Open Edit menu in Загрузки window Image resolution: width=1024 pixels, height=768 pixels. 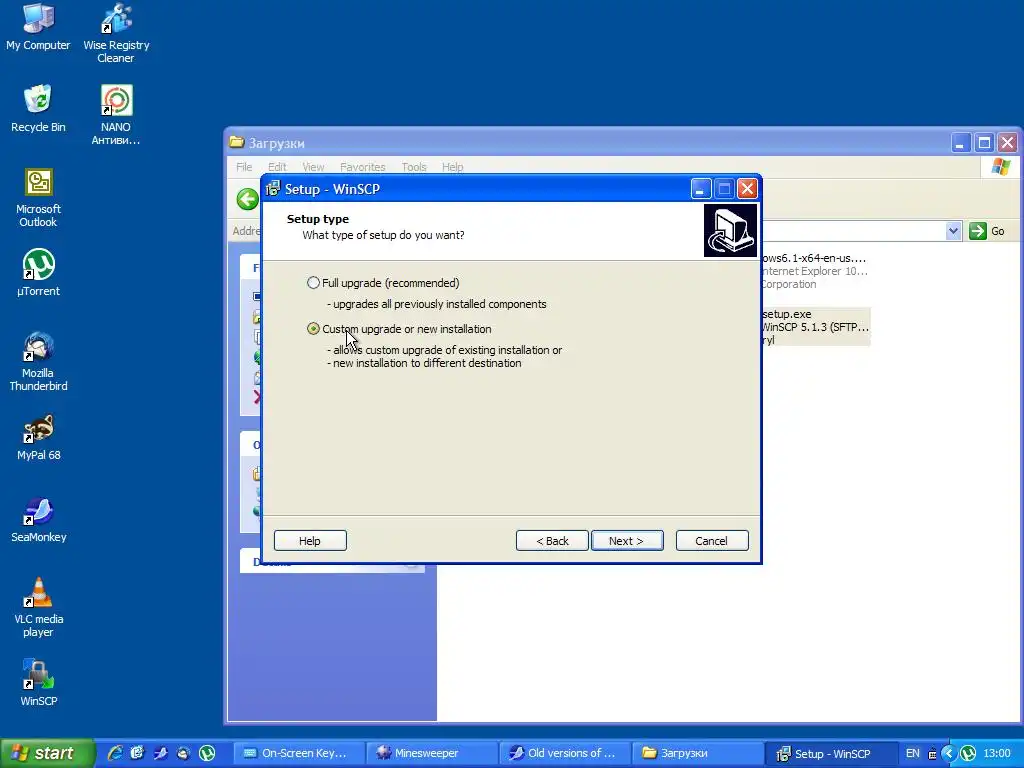277,167
